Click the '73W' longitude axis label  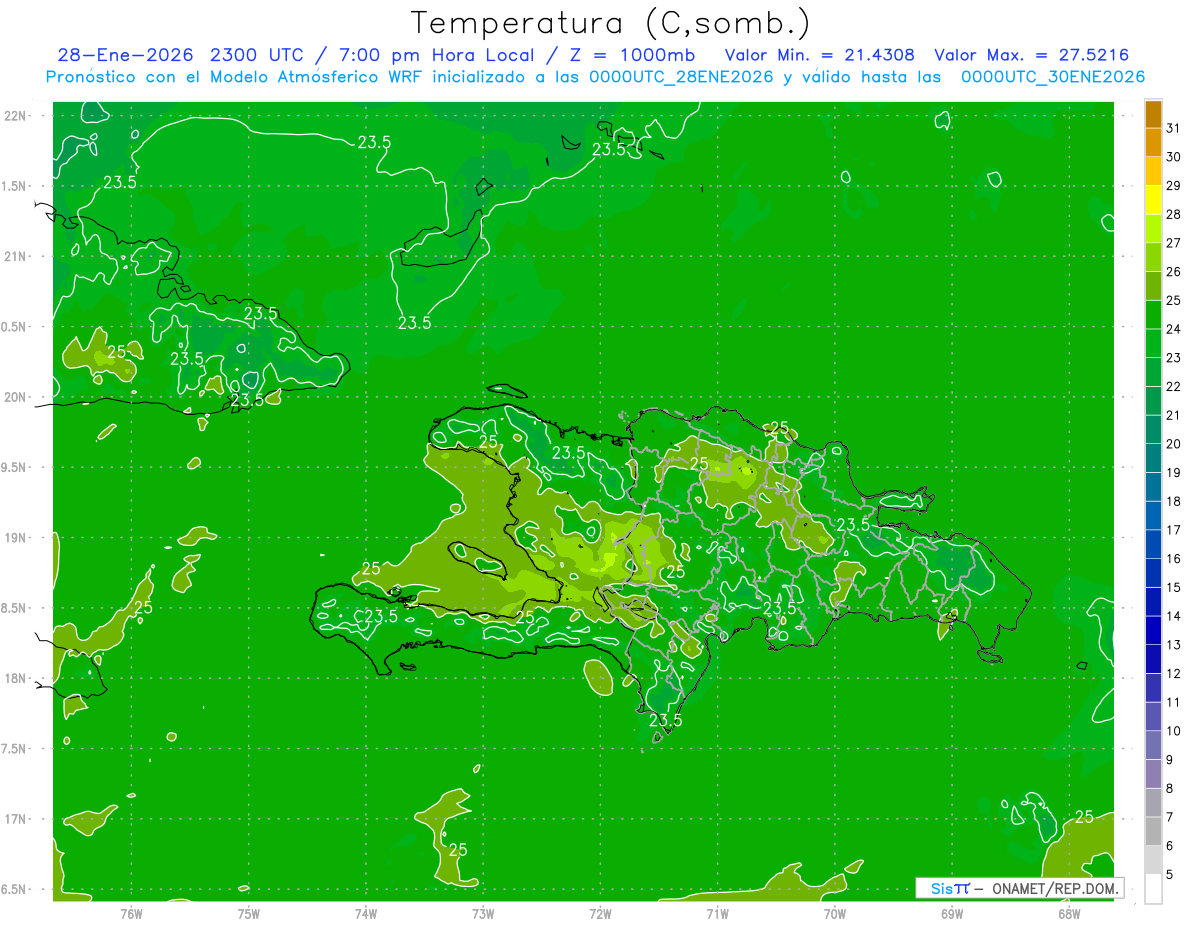pos(483,913)
